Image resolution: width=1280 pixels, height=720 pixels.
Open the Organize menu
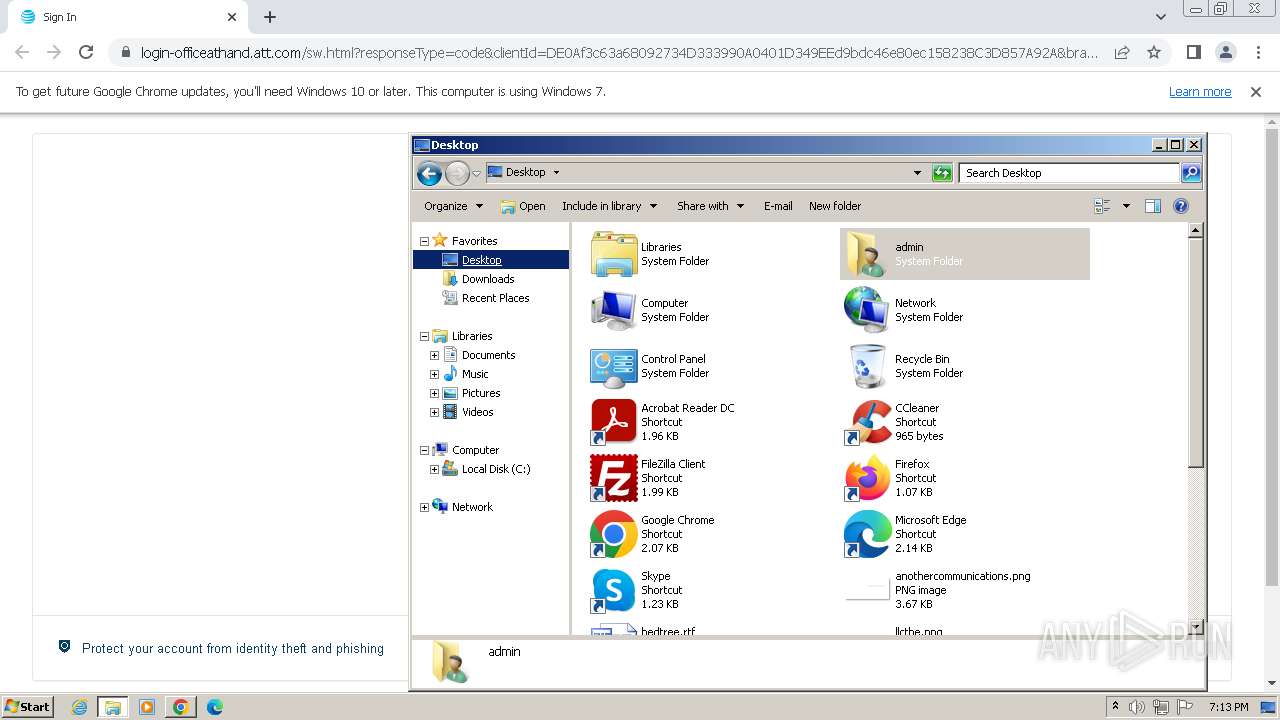(x=453, y=206)
